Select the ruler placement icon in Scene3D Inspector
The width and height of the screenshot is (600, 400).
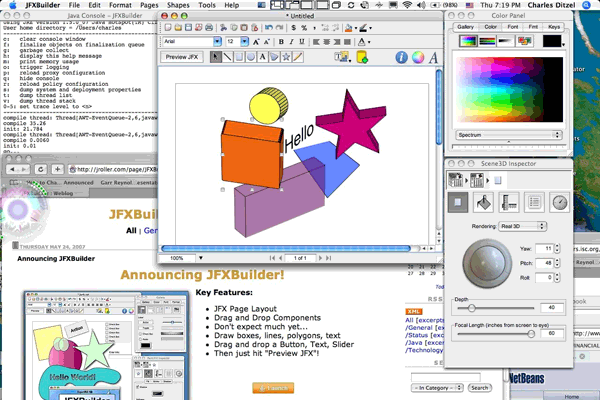(509, 202)
